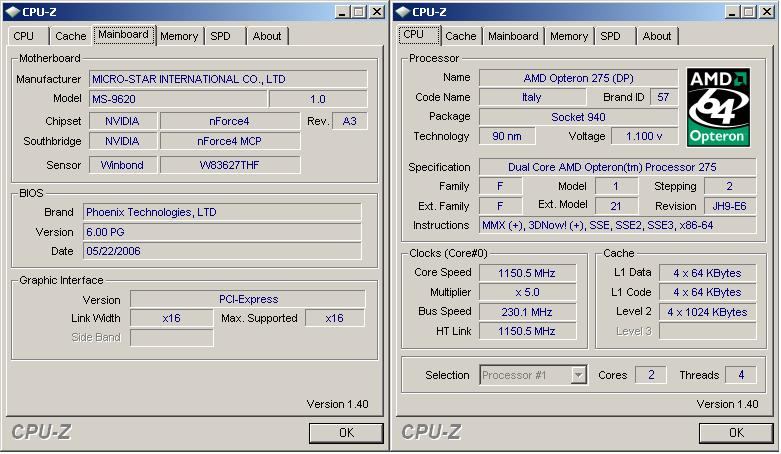
Task: Click the L1 Code 4 x 64 KBytes value
Action: (x=707, y=292)
